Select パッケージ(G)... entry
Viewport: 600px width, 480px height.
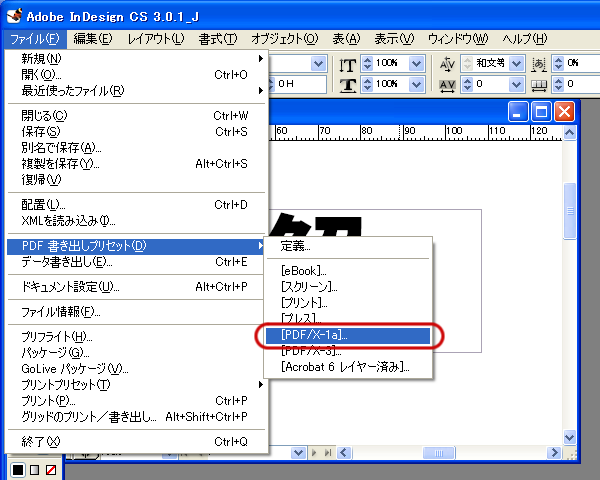pyautogui.click(x=136, y=353)
